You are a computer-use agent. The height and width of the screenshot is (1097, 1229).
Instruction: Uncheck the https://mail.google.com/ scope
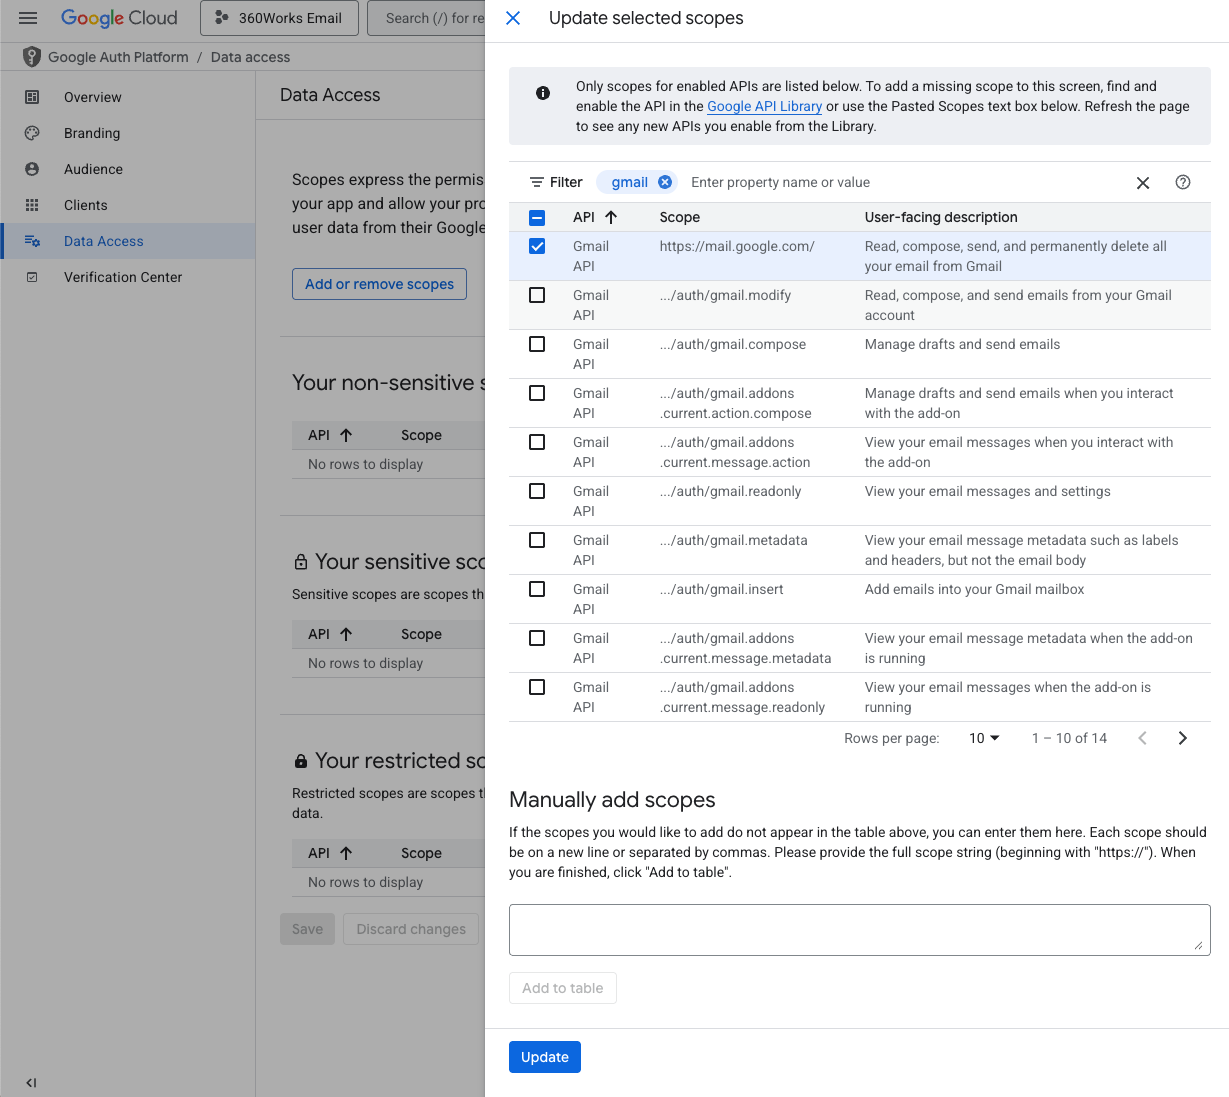(537, 246)
